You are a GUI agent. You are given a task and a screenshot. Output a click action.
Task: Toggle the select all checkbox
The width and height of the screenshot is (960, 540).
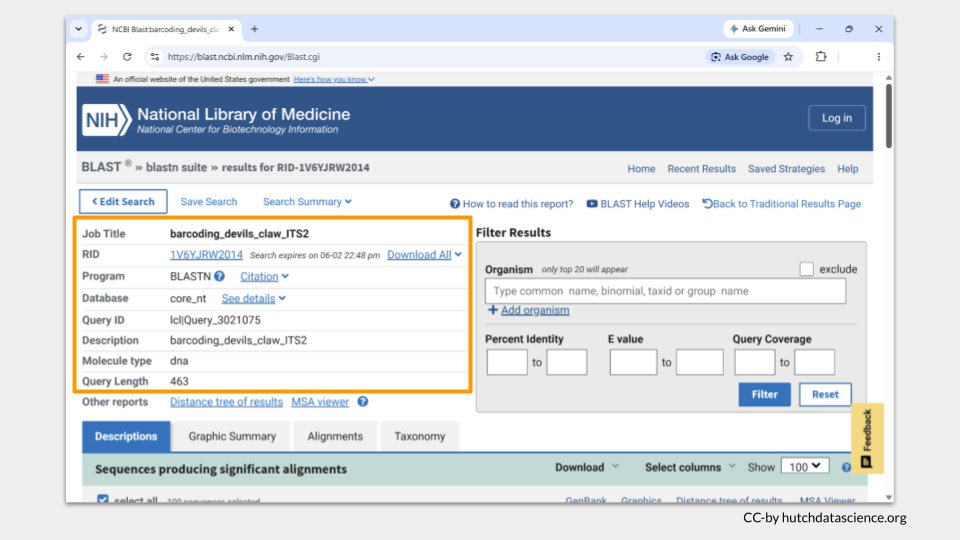point(103,500)
